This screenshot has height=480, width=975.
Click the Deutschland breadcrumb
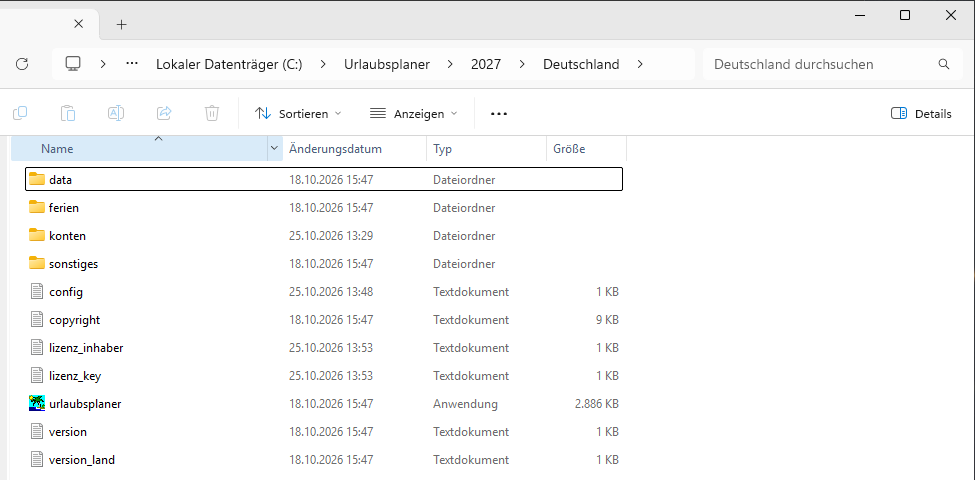581,64
